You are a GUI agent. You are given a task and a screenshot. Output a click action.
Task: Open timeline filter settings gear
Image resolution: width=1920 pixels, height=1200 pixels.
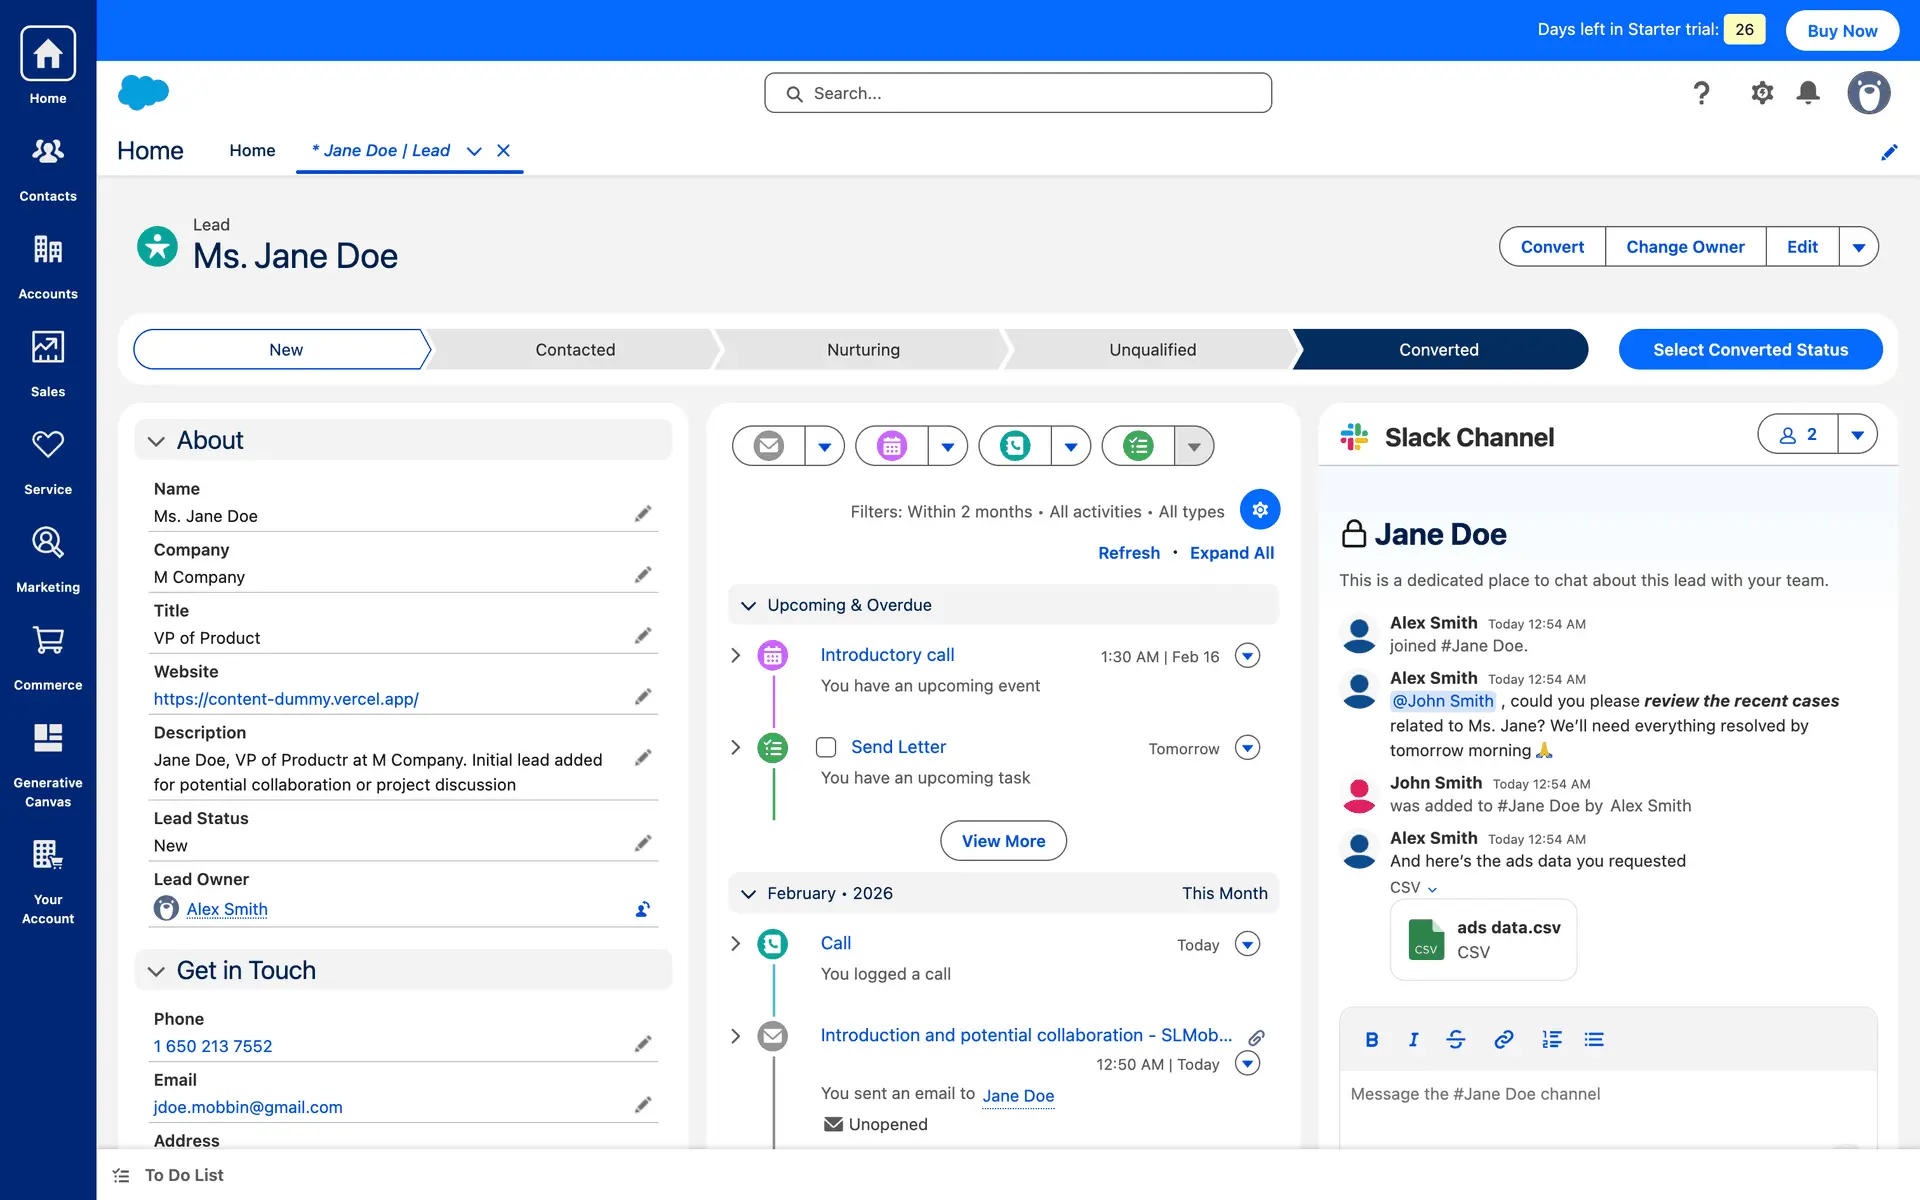point(1260,510)
